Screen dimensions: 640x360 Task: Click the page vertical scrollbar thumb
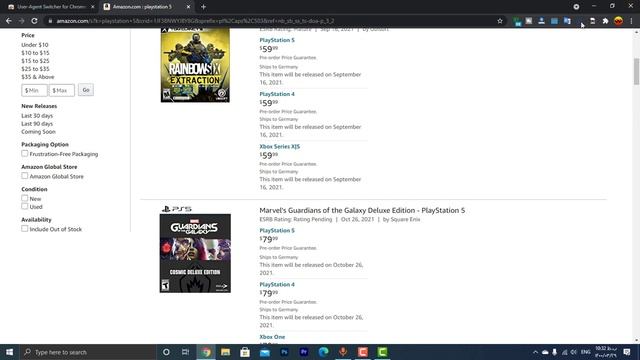636,71
